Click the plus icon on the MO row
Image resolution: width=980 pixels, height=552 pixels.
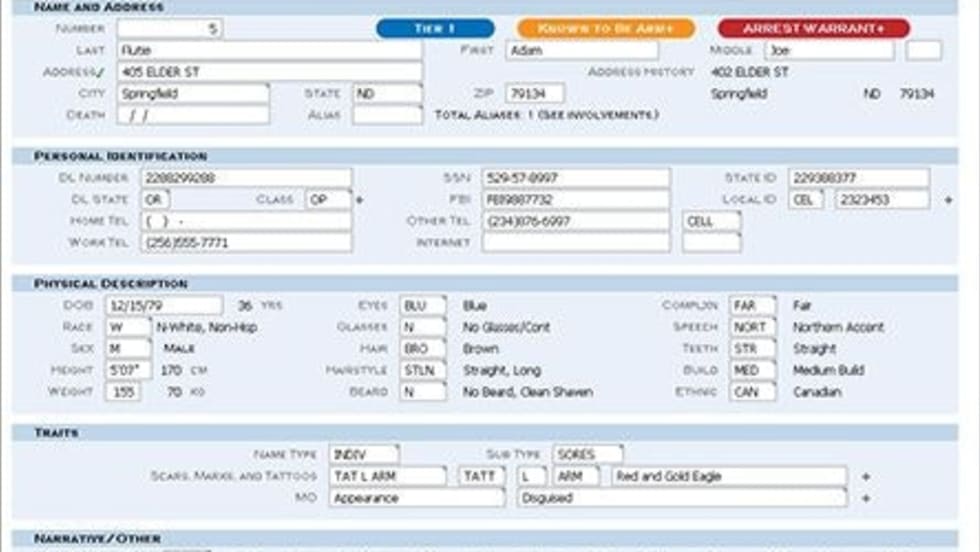tap(865, 498)
